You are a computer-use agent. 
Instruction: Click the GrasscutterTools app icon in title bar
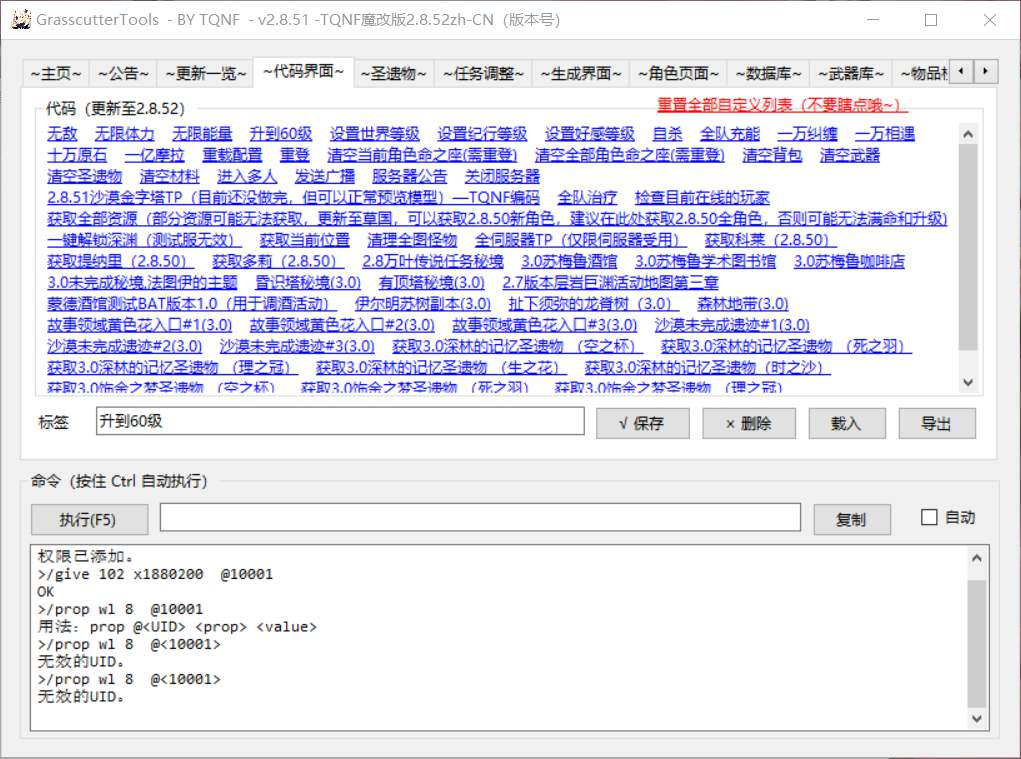click(x=20, y=20)
